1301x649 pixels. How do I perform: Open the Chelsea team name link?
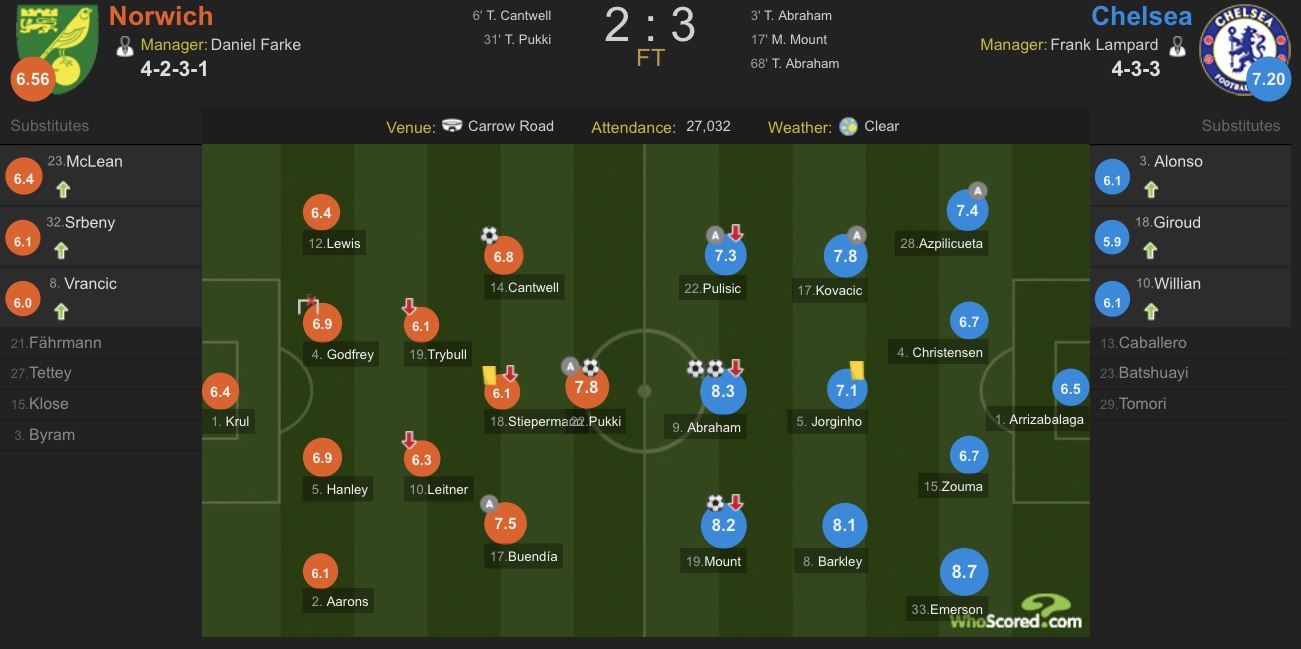click(1141, 16)
